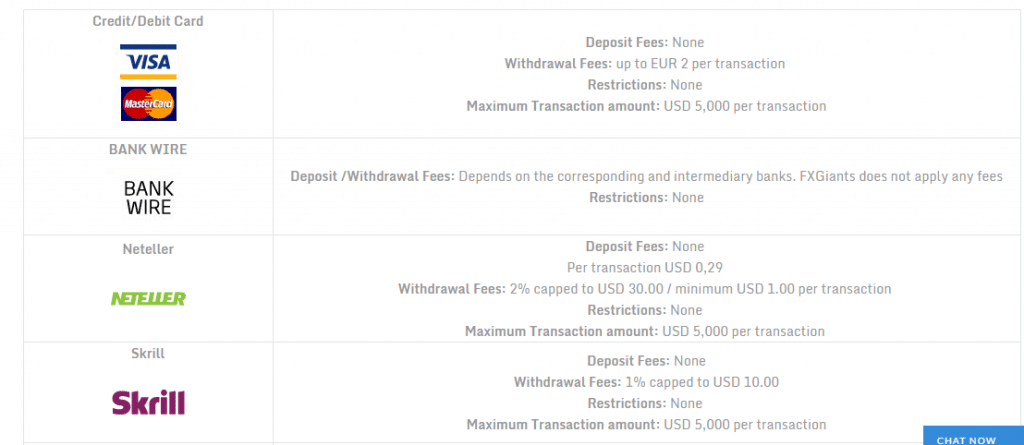Viewport: 1024px width, 445px height.
Task: Click Skrill's 1% capped withdrawal fees line
Action: pos(647,382)
